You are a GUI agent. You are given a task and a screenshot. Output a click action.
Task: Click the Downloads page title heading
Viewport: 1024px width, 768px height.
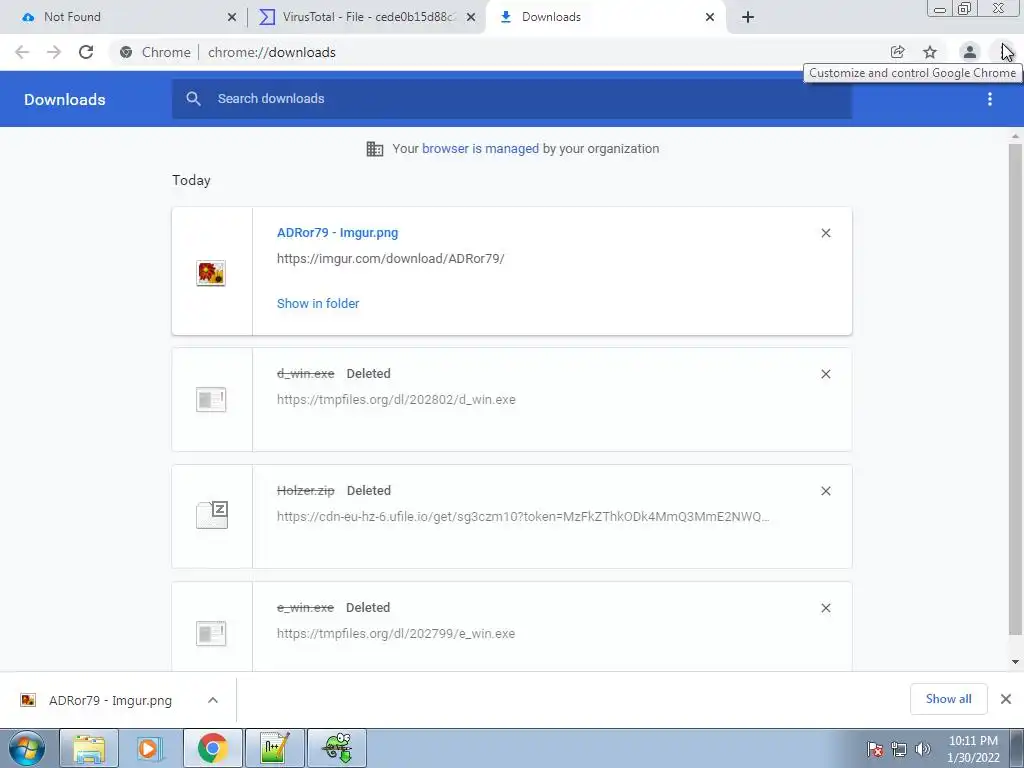click(65, 99)
